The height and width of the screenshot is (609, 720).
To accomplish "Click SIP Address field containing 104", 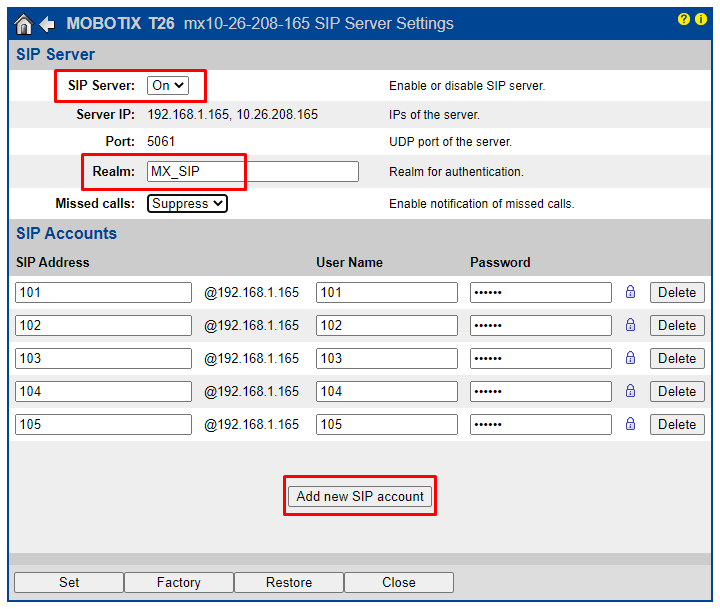I will [x=103, y=392].
